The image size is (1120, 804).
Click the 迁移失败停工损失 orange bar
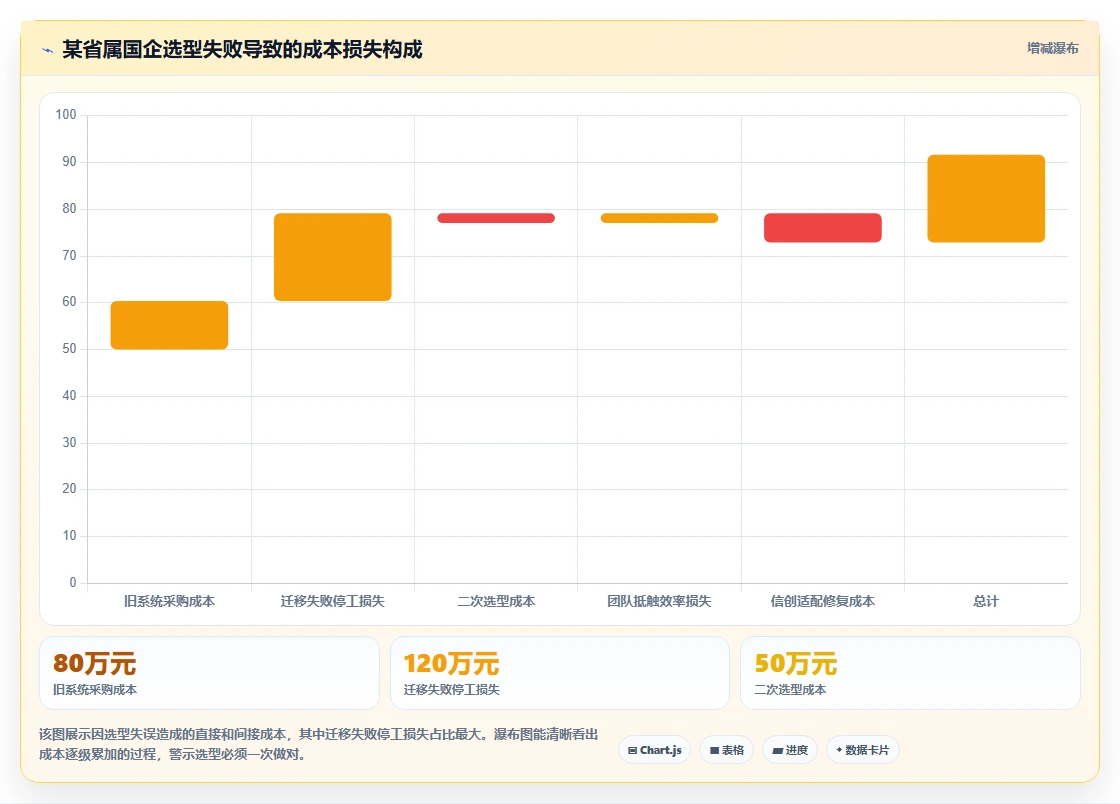[333, 257]
